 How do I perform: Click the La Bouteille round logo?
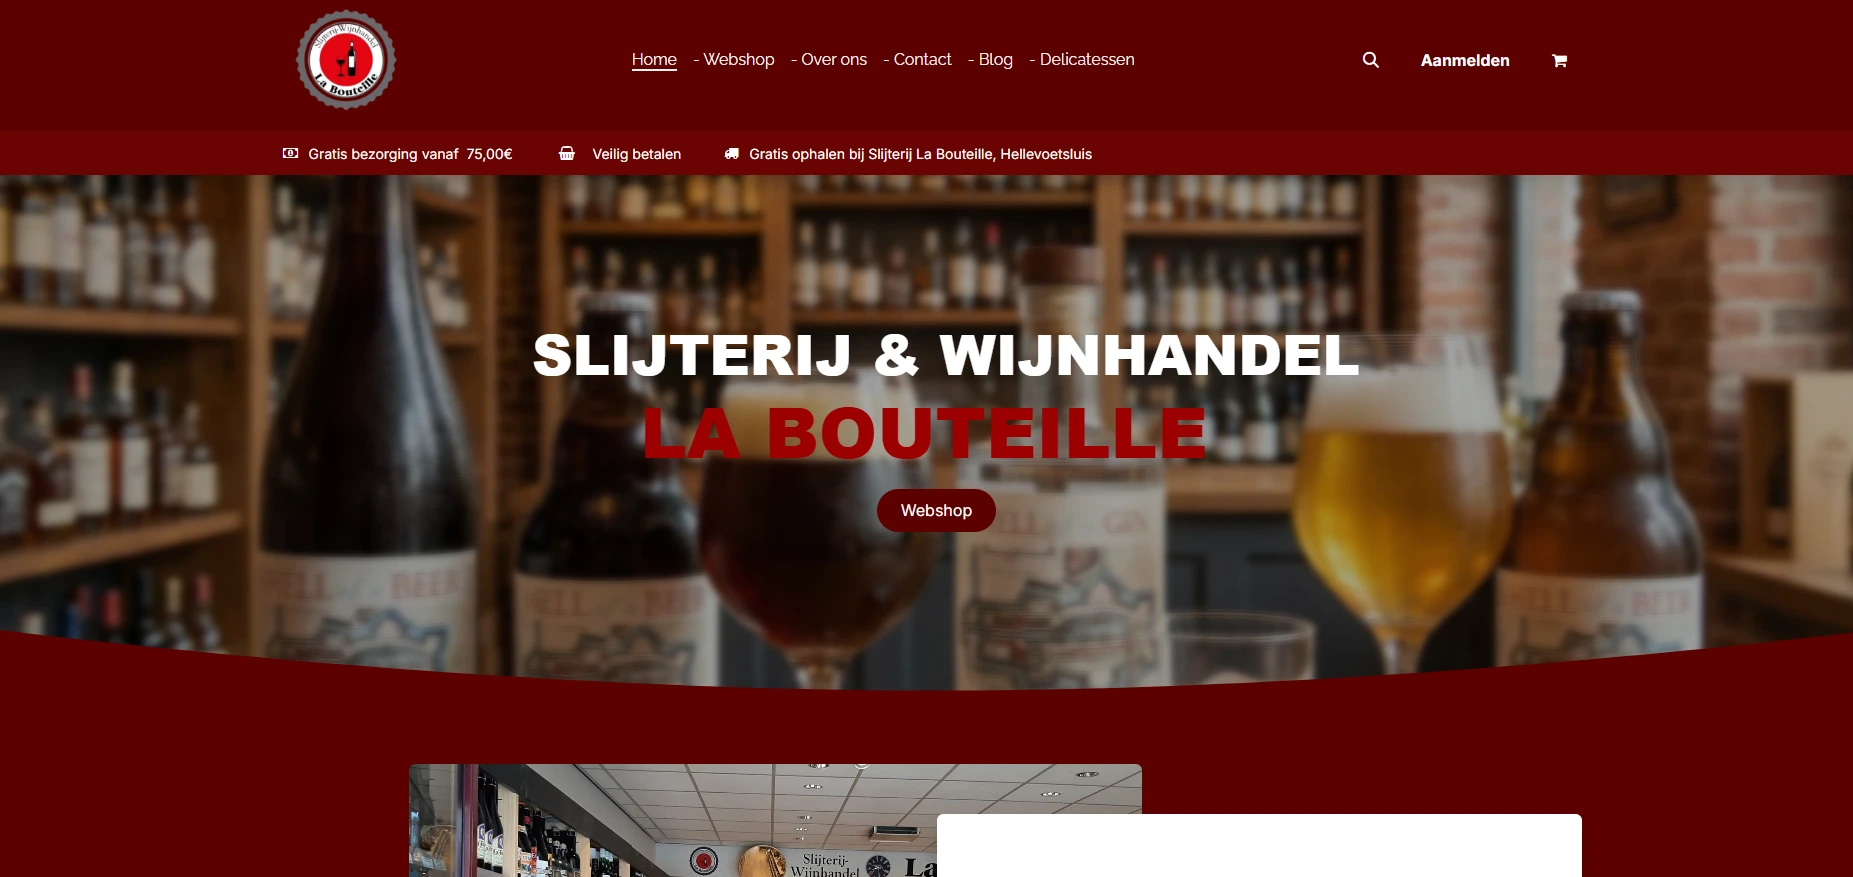coord(346,60)
